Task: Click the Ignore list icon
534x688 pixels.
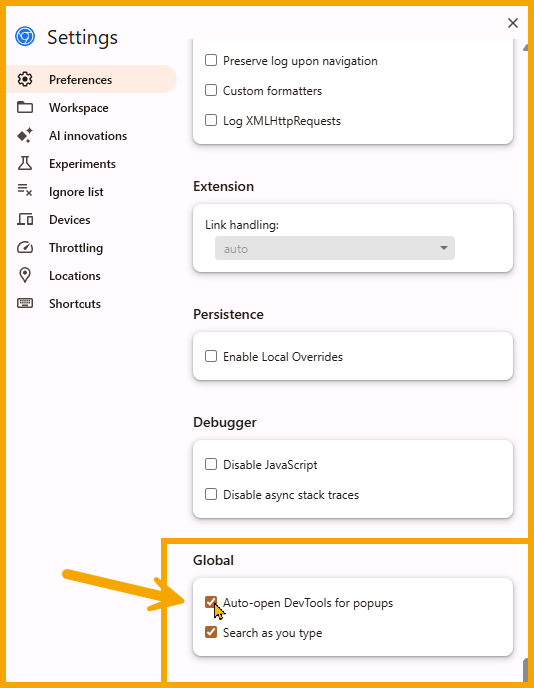Action: coord(25,190)
